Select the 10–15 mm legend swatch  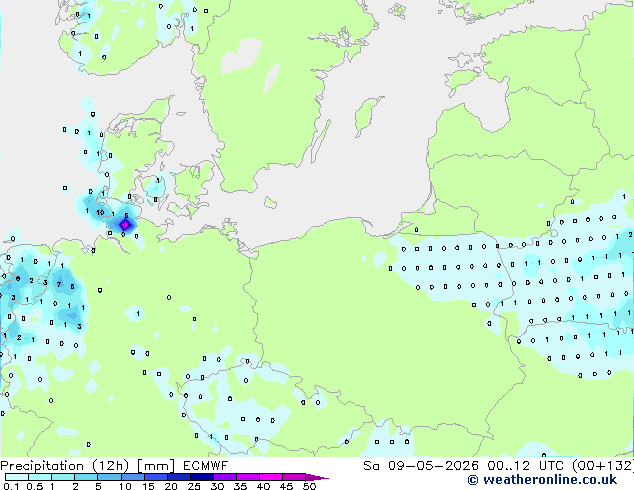[x=133, y=477]
